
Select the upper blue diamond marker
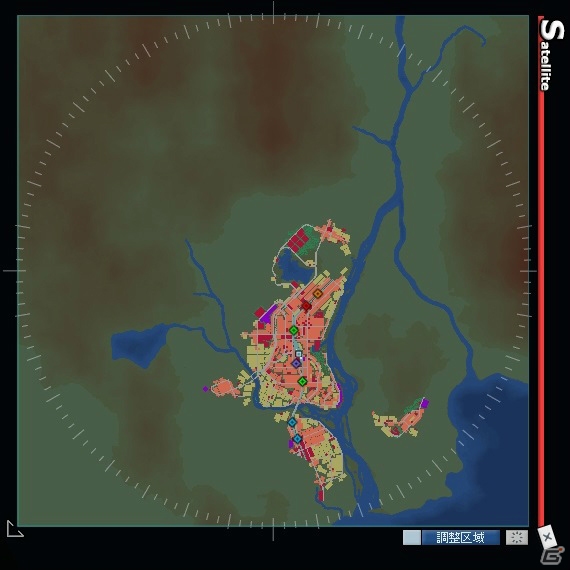click(x=292, y=422)
